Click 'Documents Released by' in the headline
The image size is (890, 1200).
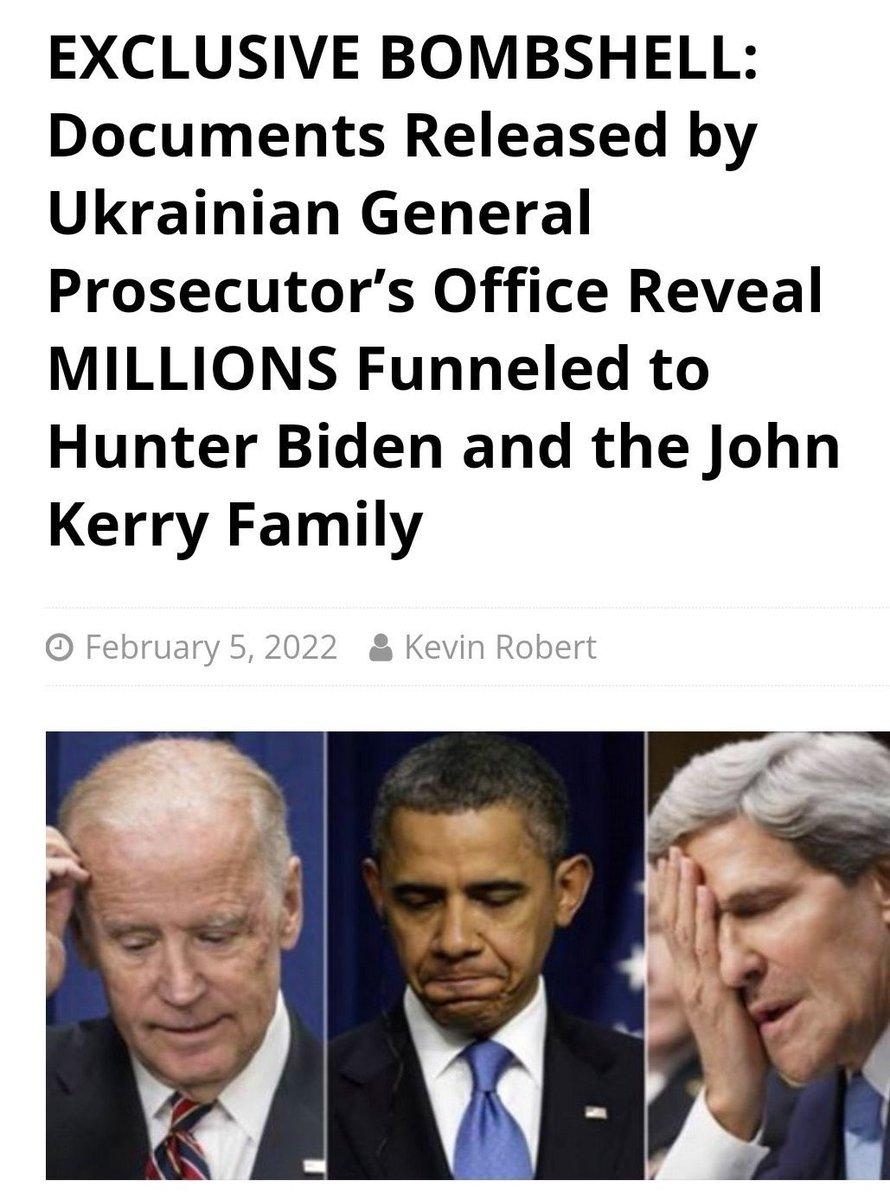(x=401, y=140)
